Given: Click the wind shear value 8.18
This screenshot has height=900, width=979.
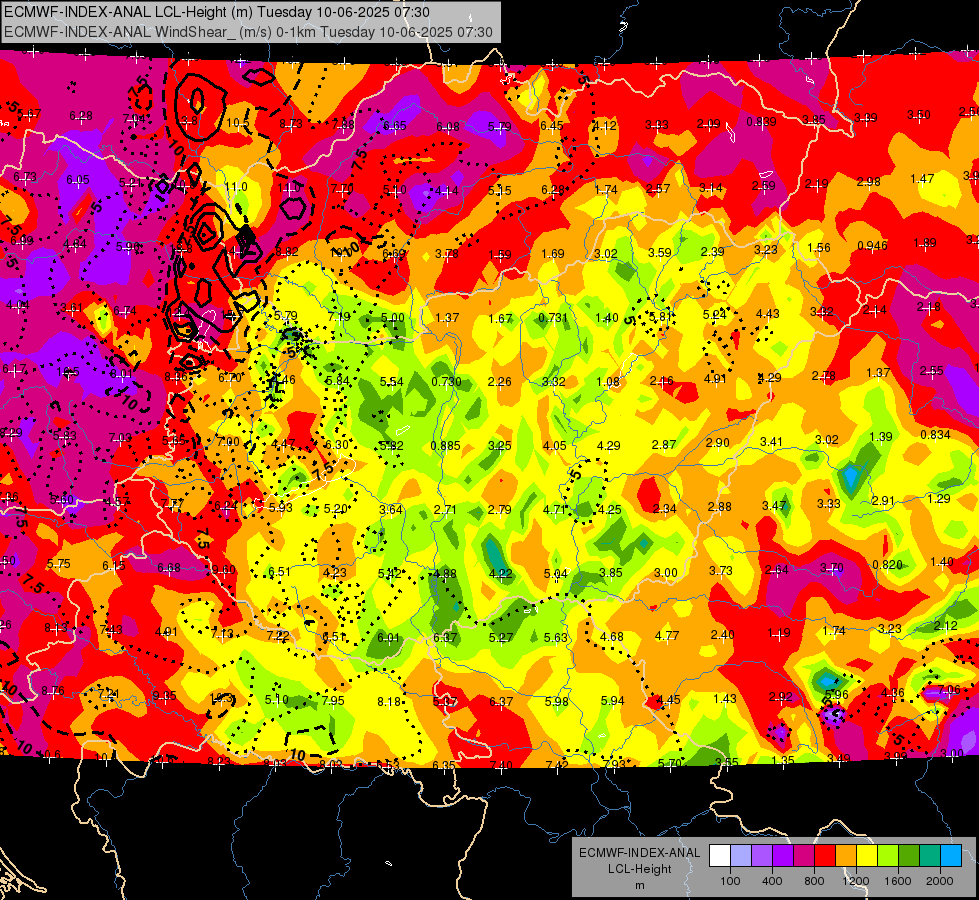Looking at the screenshot, I should [x=389, y=701].
